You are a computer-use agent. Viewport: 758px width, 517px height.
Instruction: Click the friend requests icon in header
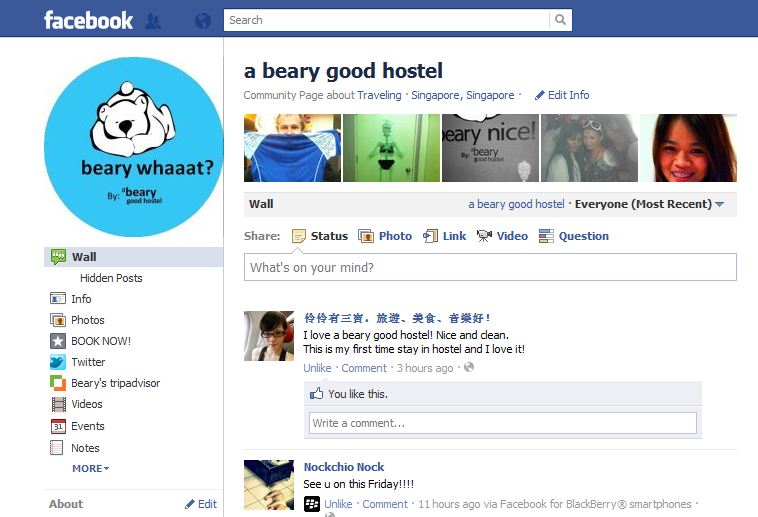[x=153, y=21]
